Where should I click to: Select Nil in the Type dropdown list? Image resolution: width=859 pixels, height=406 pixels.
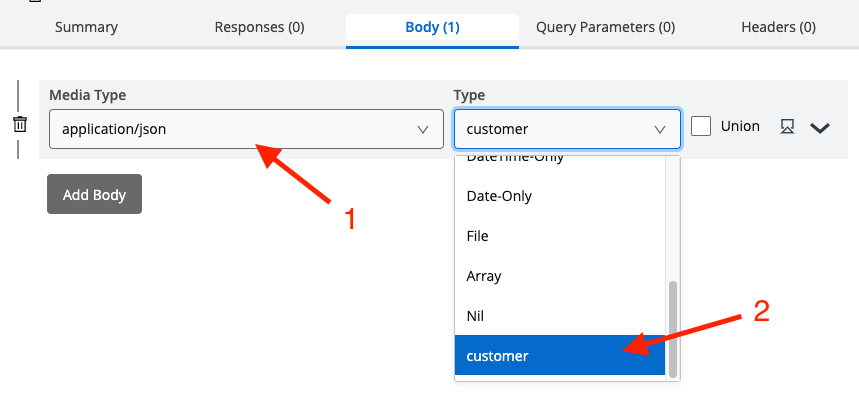click(475, 316)
